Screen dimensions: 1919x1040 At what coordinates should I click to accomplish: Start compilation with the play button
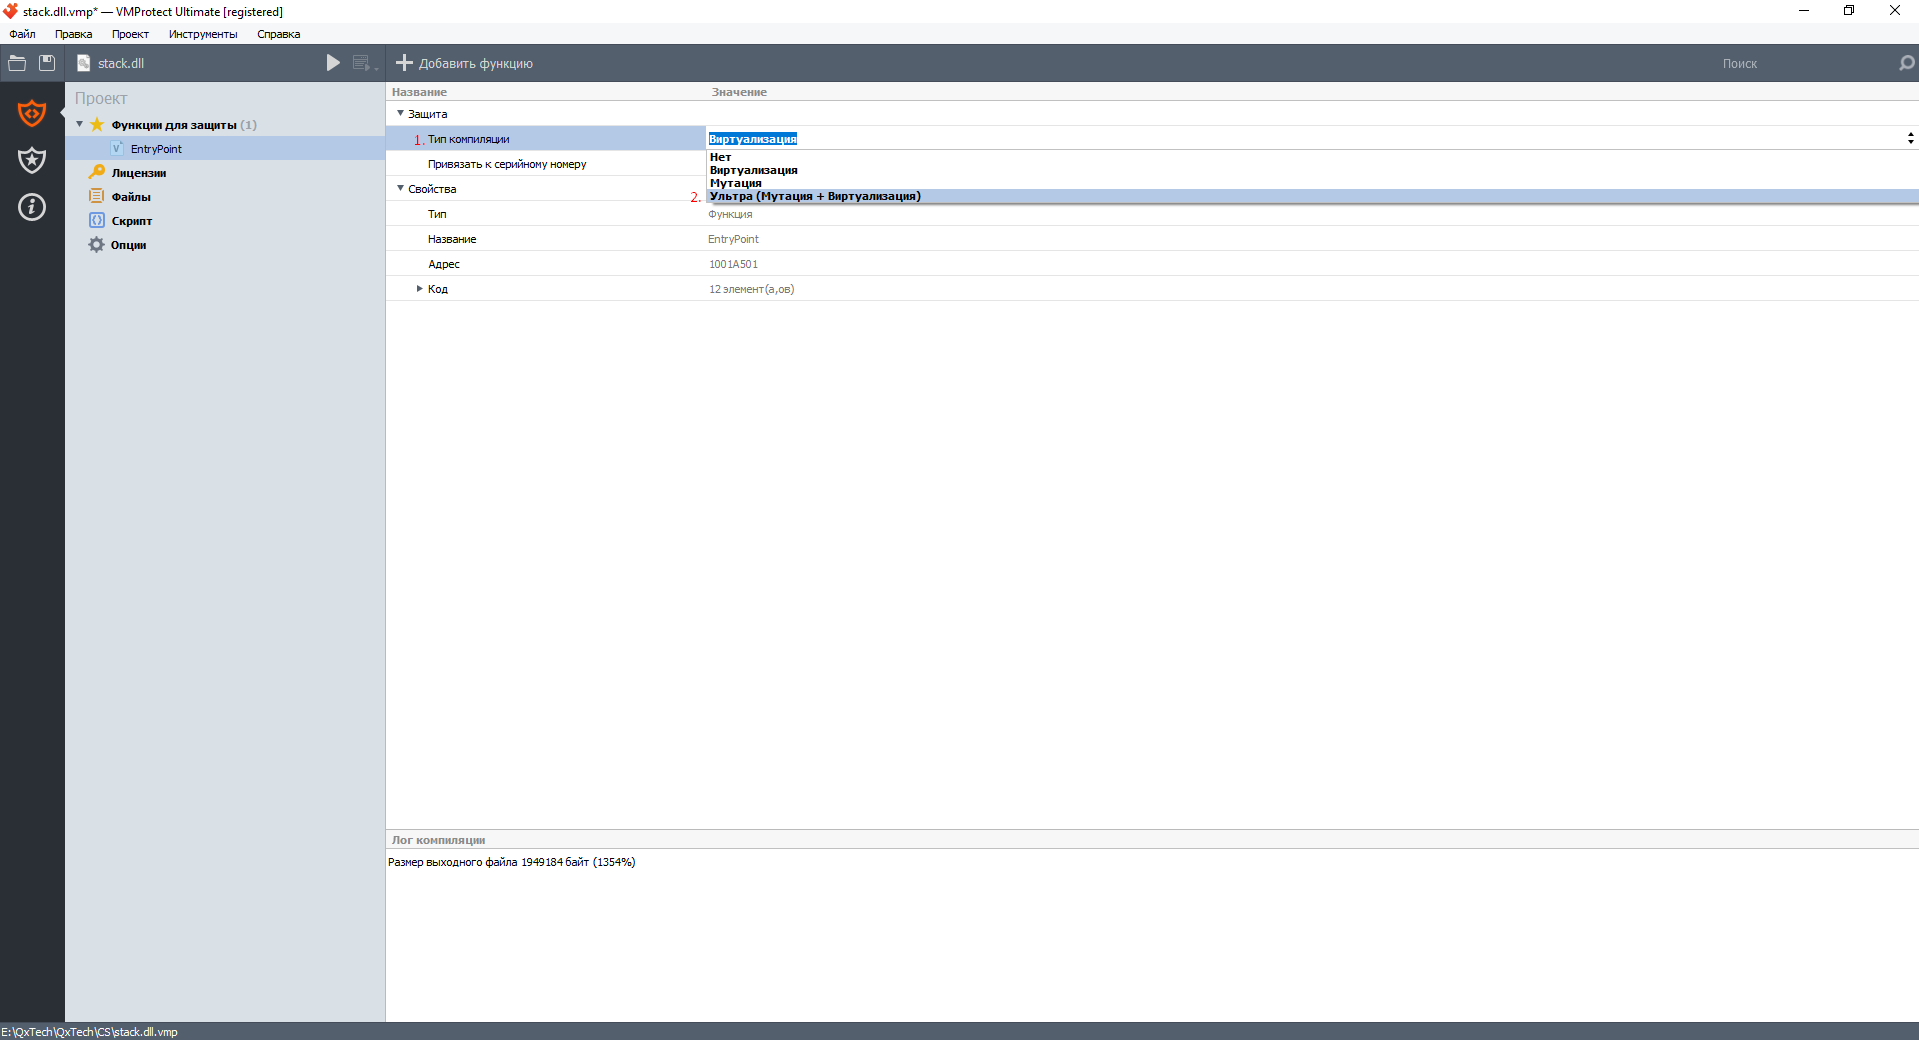pos(333,63)
